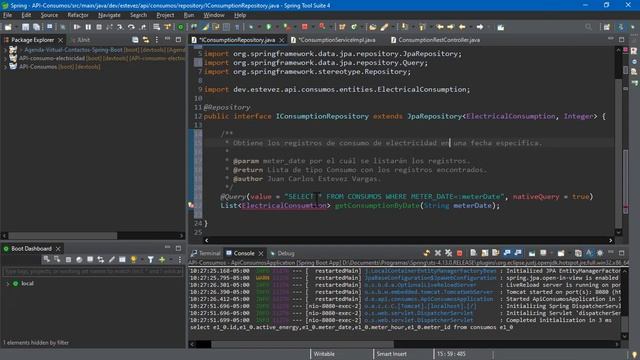Click the Boot Dashboard filter funnel icon
Screen dimensions: 640x360
[x=150, y=260]
